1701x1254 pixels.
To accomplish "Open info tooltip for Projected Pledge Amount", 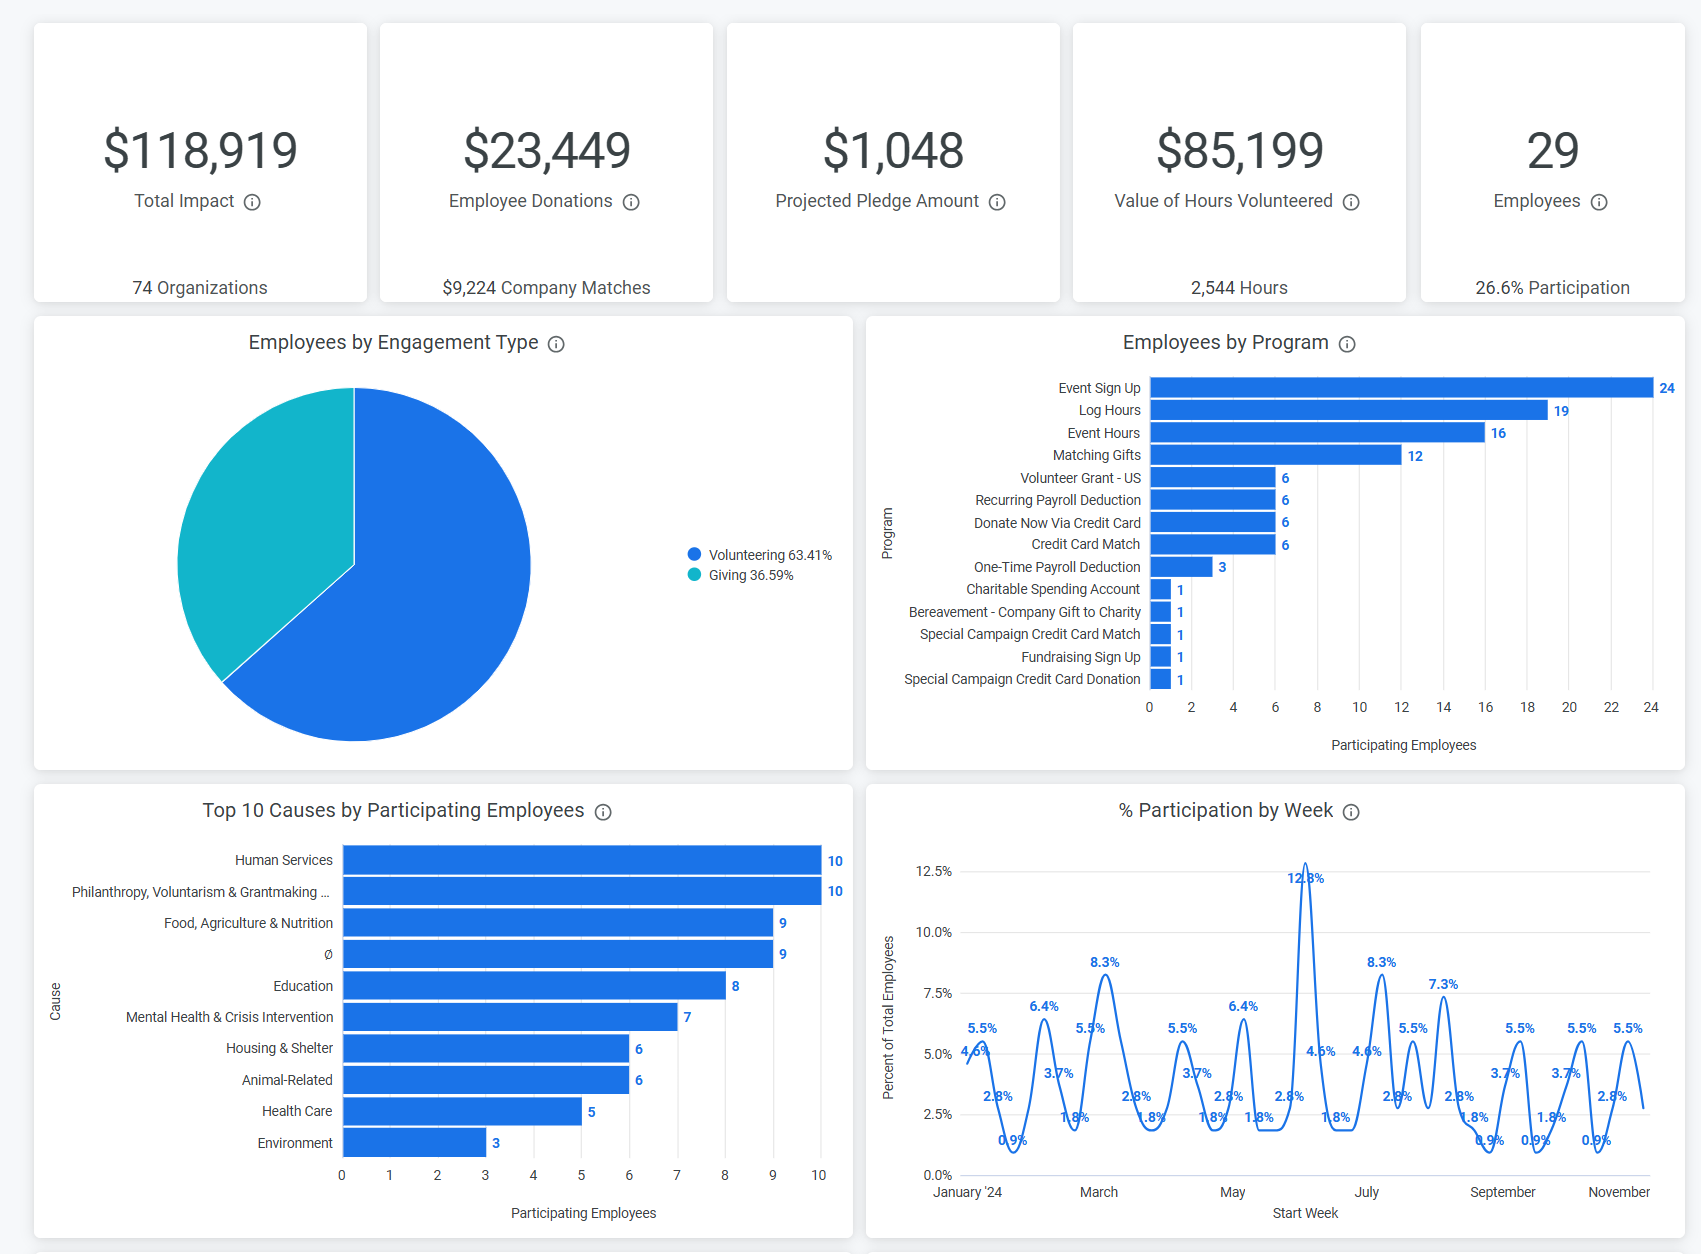I will (x=997, y=202).
